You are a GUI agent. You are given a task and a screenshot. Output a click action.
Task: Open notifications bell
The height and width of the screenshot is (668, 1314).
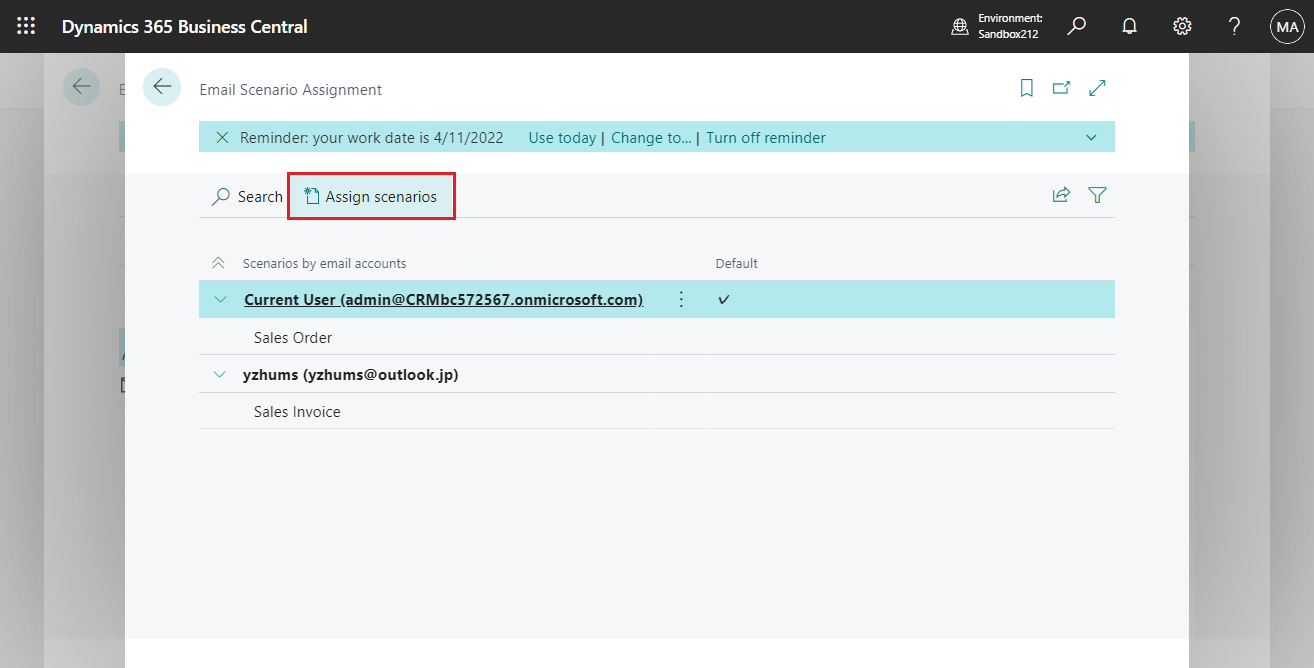(1129, 26)
